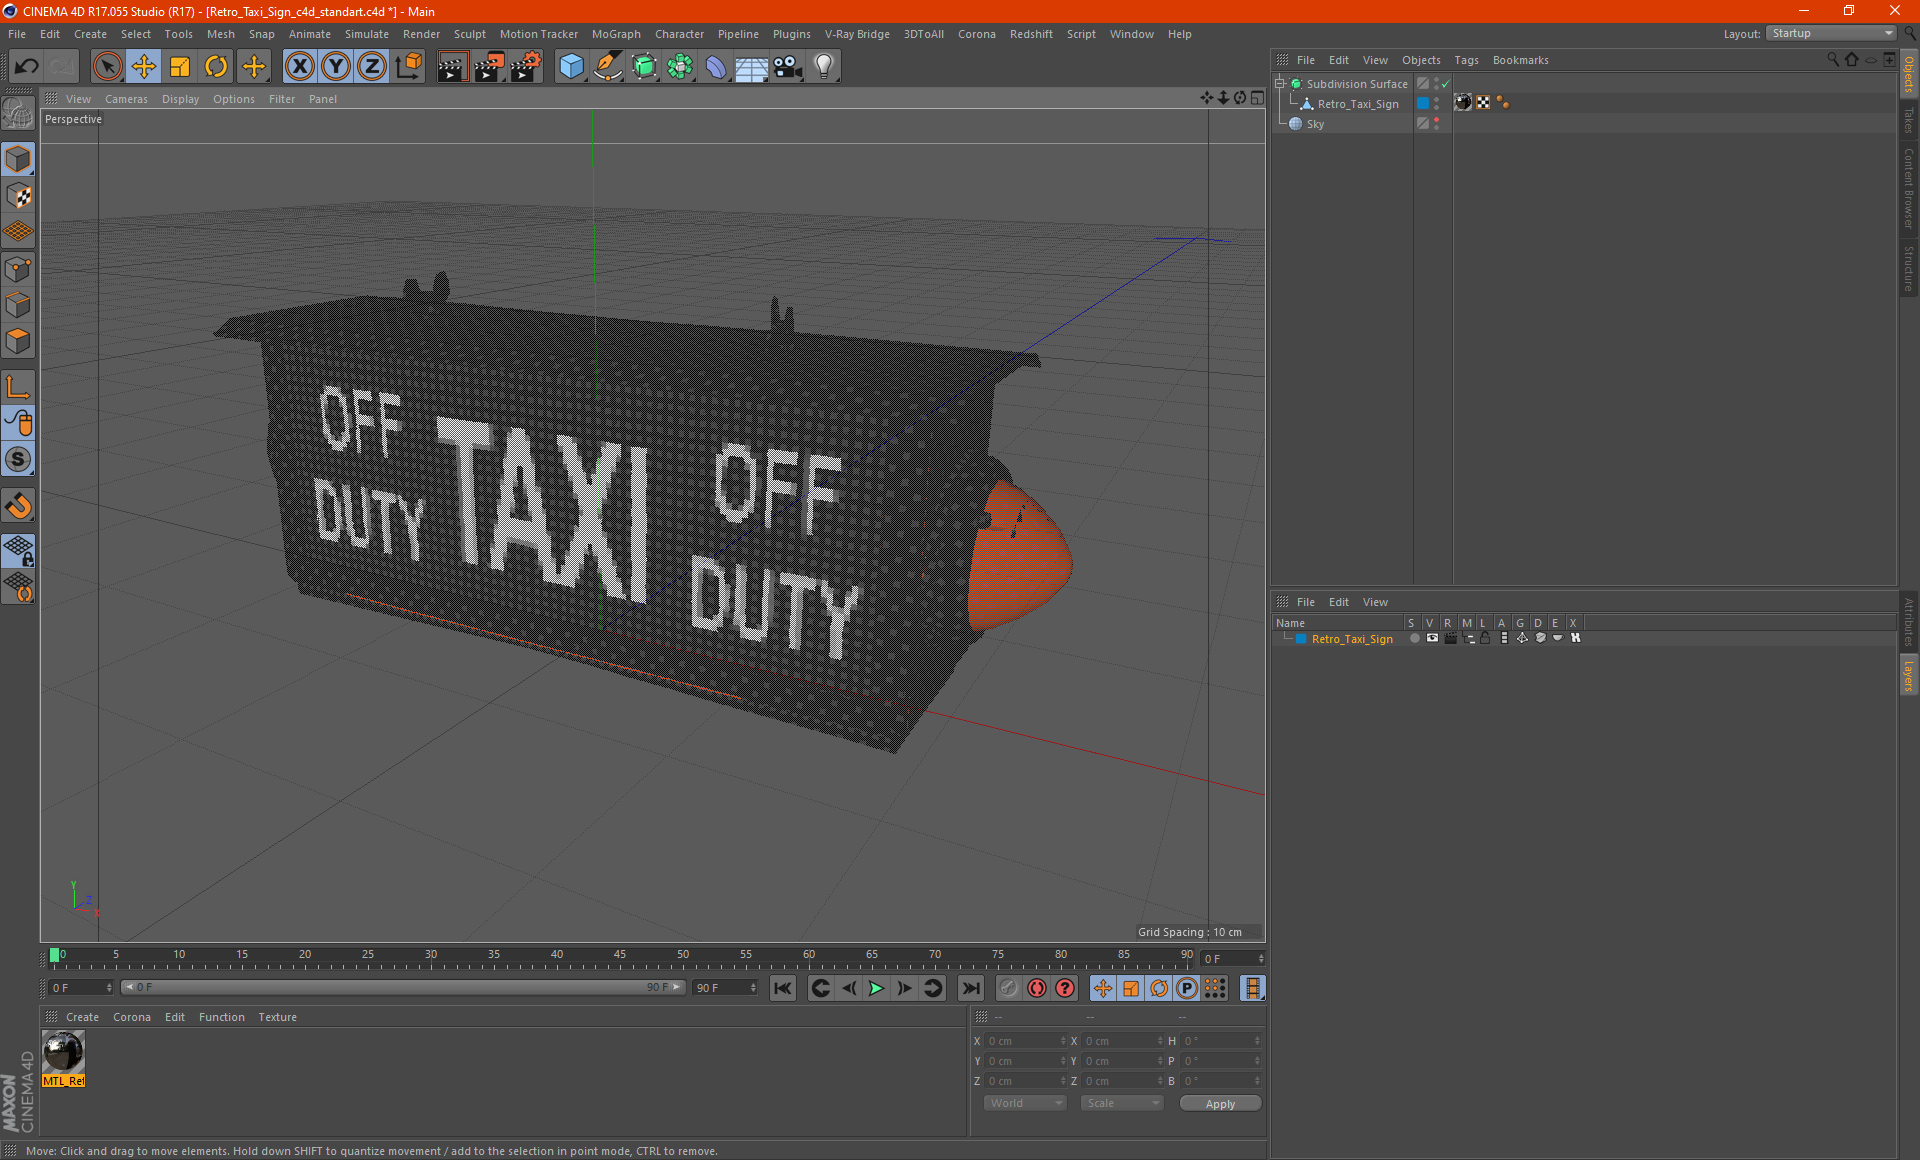The height and width of the screenshot is (1160, 1920).
Task: Open Material Manager Create menu
Action: click(82, 1017)
